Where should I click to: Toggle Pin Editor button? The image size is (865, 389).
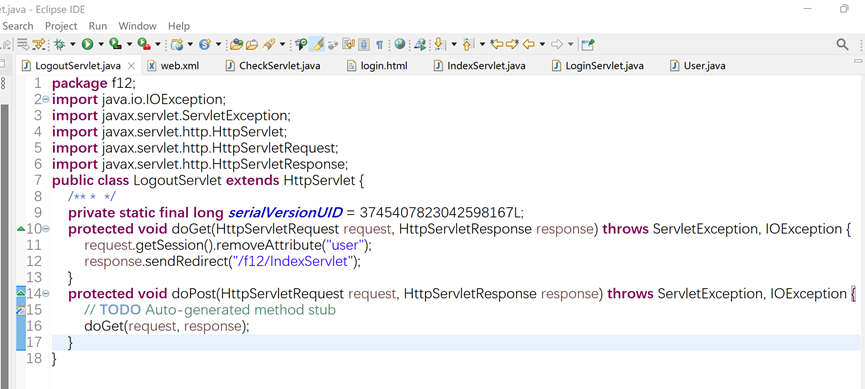588,44
